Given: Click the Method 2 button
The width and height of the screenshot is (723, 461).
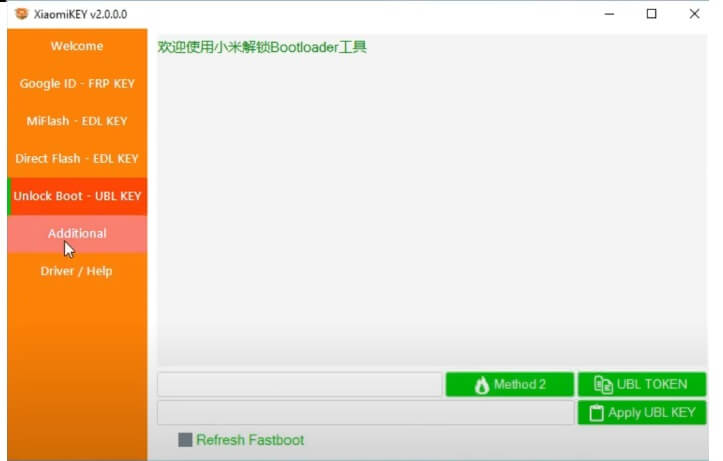Looking at the screenshot, I should 510,384.
